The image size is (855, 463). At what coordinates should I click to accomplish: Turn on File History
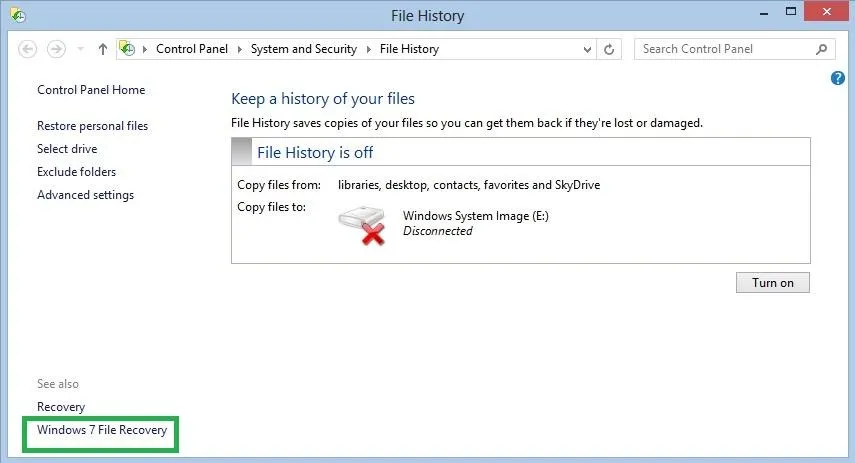[773, 282]
